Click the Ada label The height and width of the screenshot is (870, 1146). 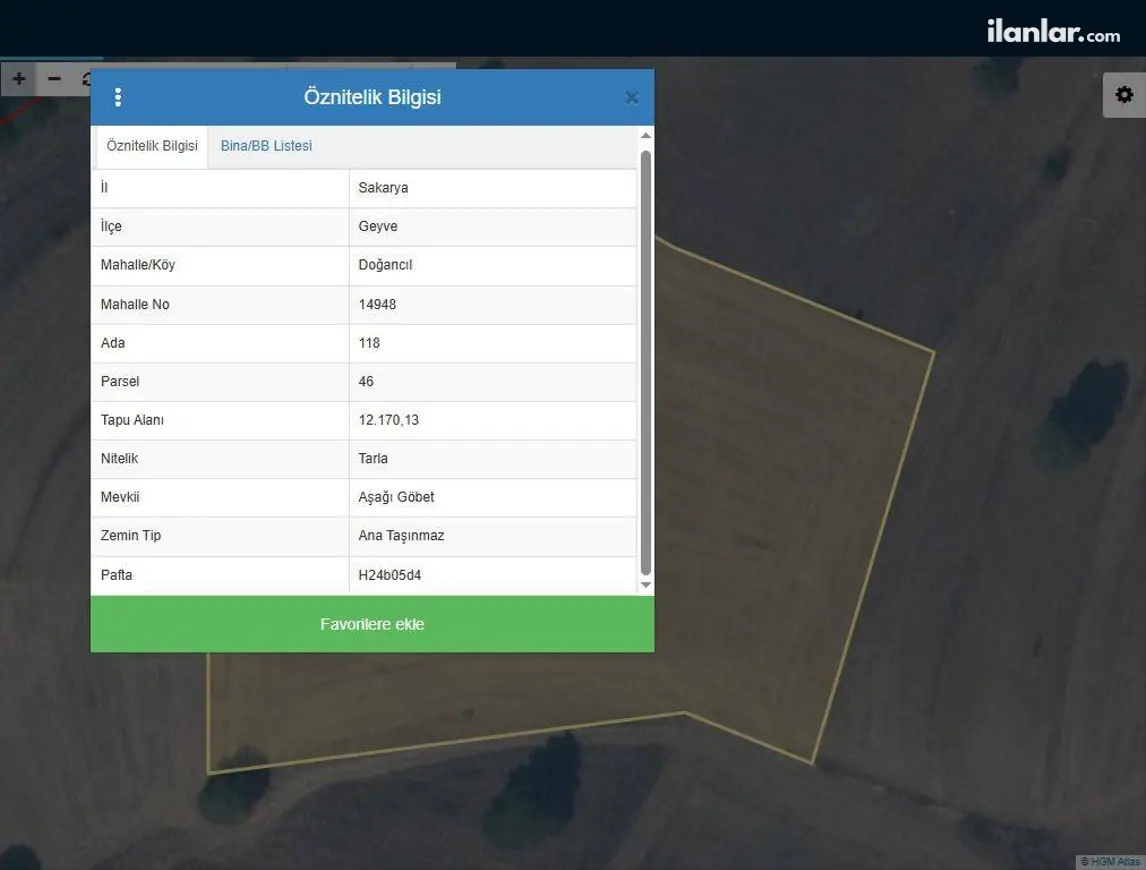click(x=113, y=343)
